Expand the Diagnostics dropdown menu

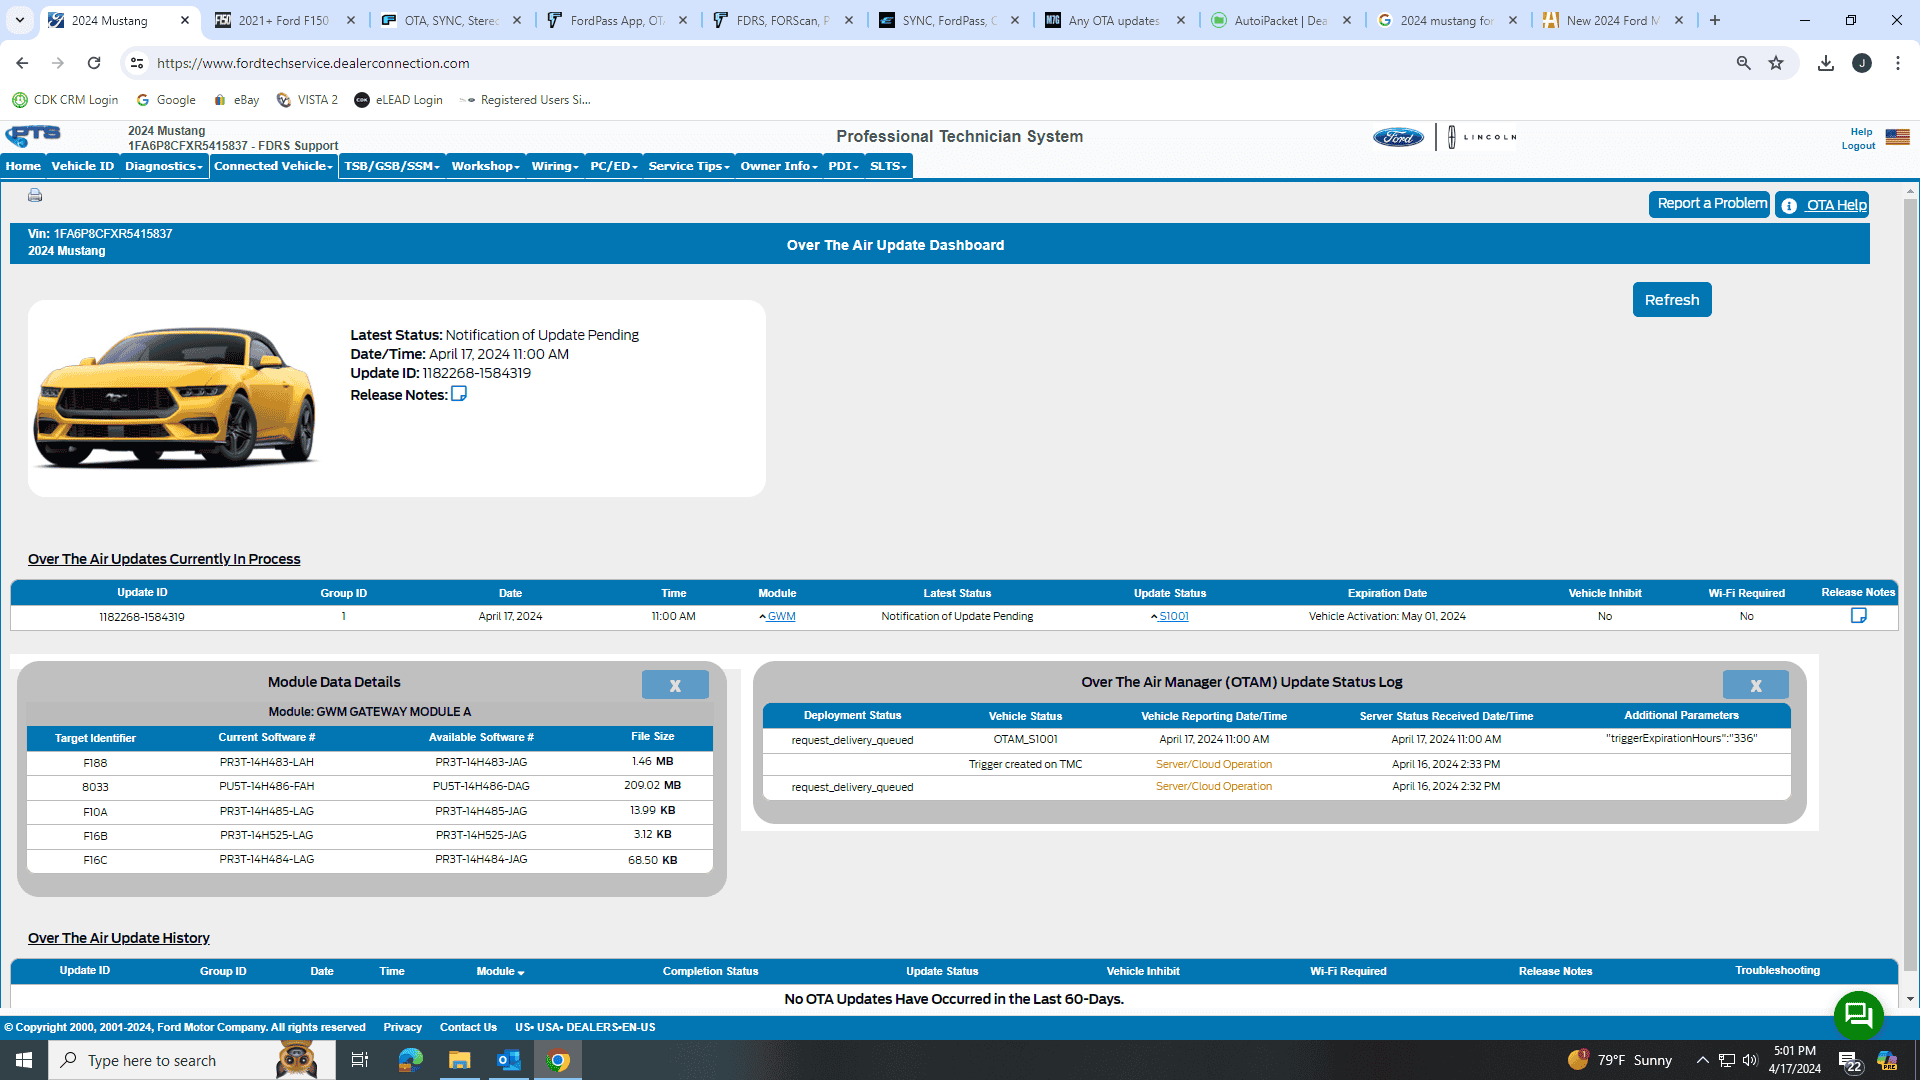pyautogui.click(x=163, y=166)
